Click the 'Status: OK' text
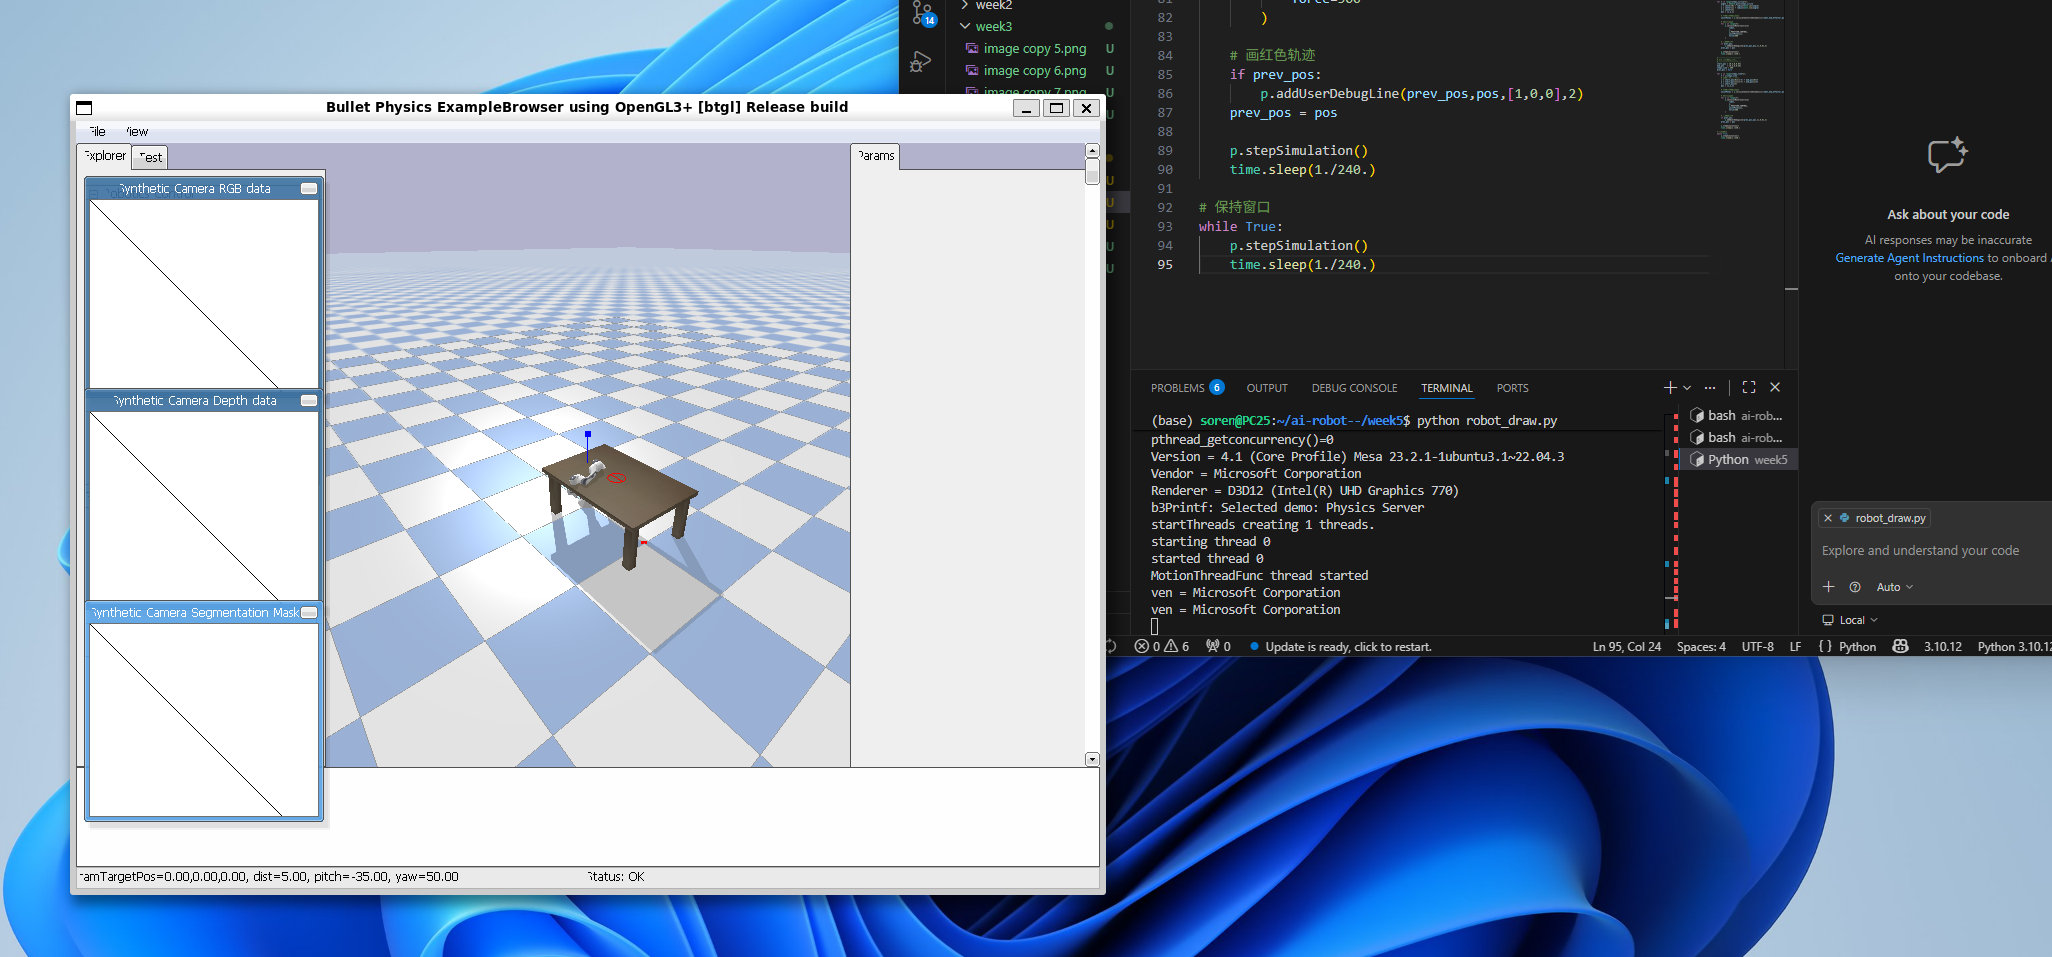This screenshot has width=2052, height=957. click(616, 877)
